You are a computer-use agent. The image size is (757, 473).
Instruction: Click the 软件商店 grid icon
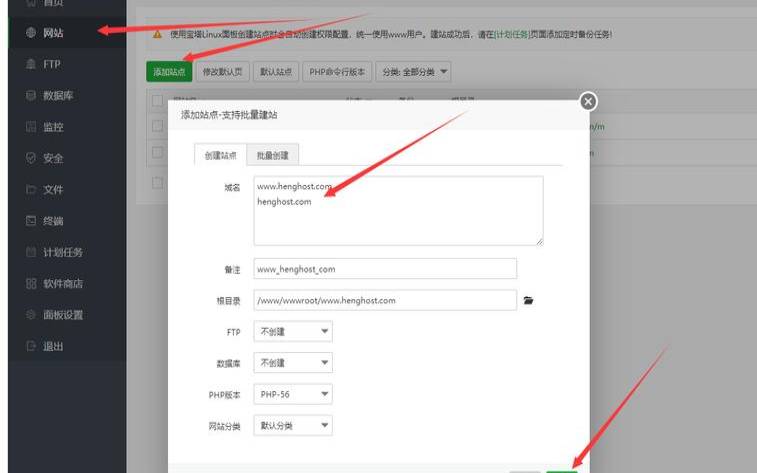[31, 284]
